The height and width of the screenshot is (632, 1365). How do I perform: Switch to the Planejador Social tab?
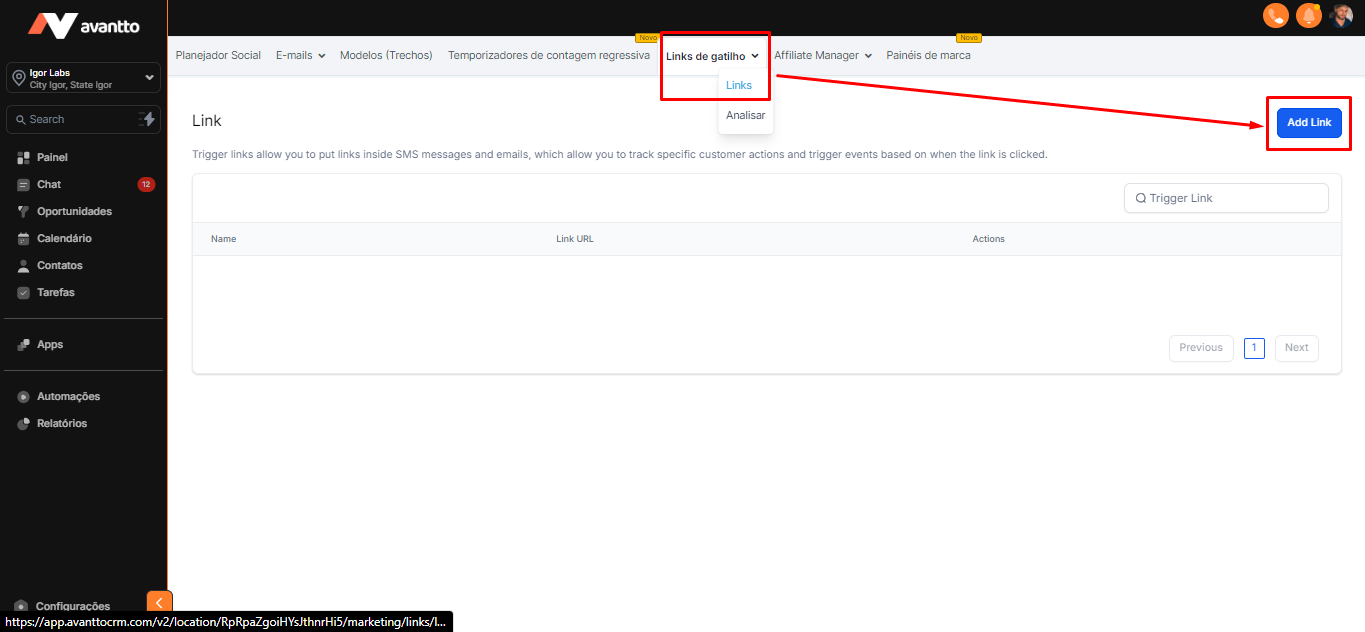(x=218, y=56)
